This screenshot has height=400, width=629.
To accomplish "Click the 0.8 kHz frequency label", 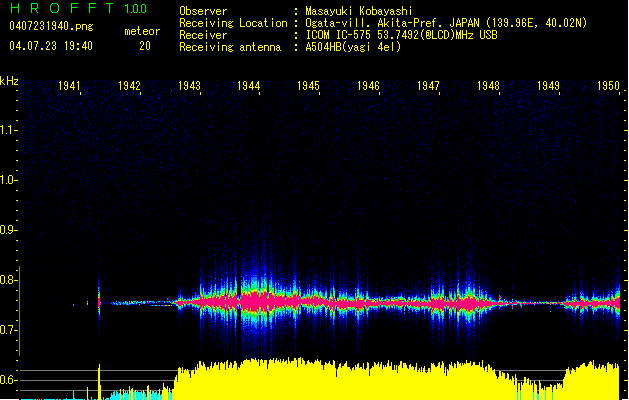I will pyautogui.click(x=8, y=280).
